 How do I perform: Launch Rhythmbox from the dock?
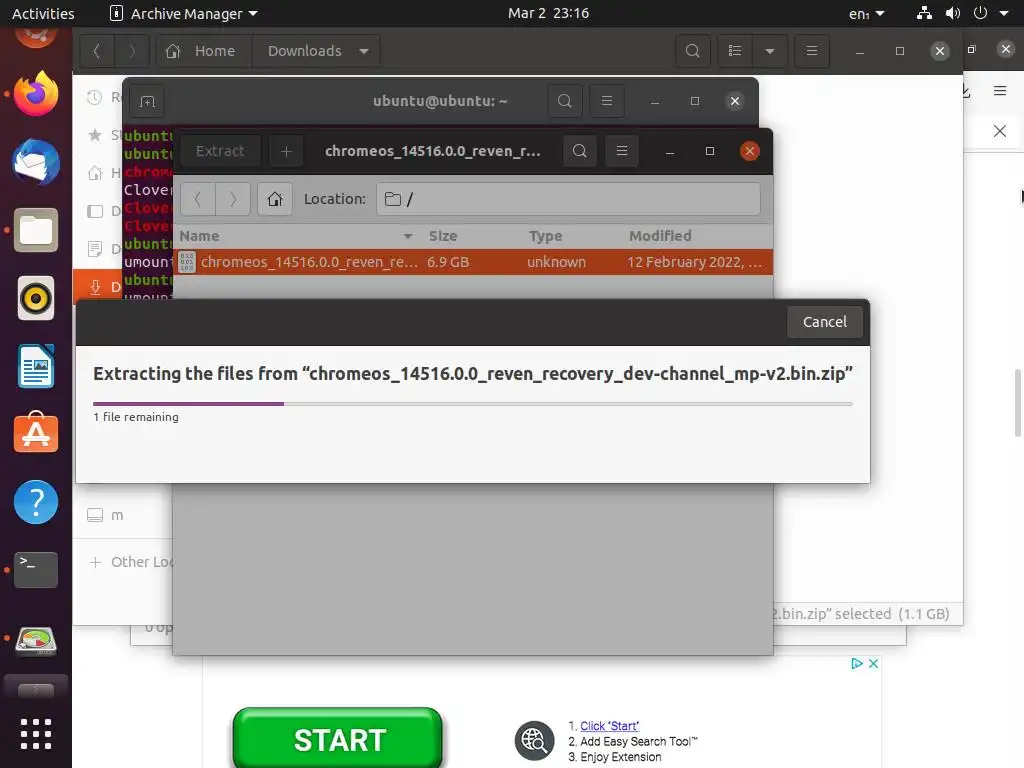click(x=36, y=298)
